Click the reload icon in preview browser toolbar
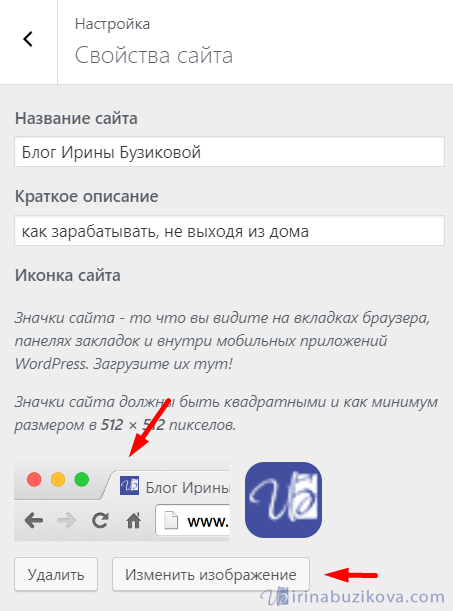 pyautogui.click(x=100, y=521)
